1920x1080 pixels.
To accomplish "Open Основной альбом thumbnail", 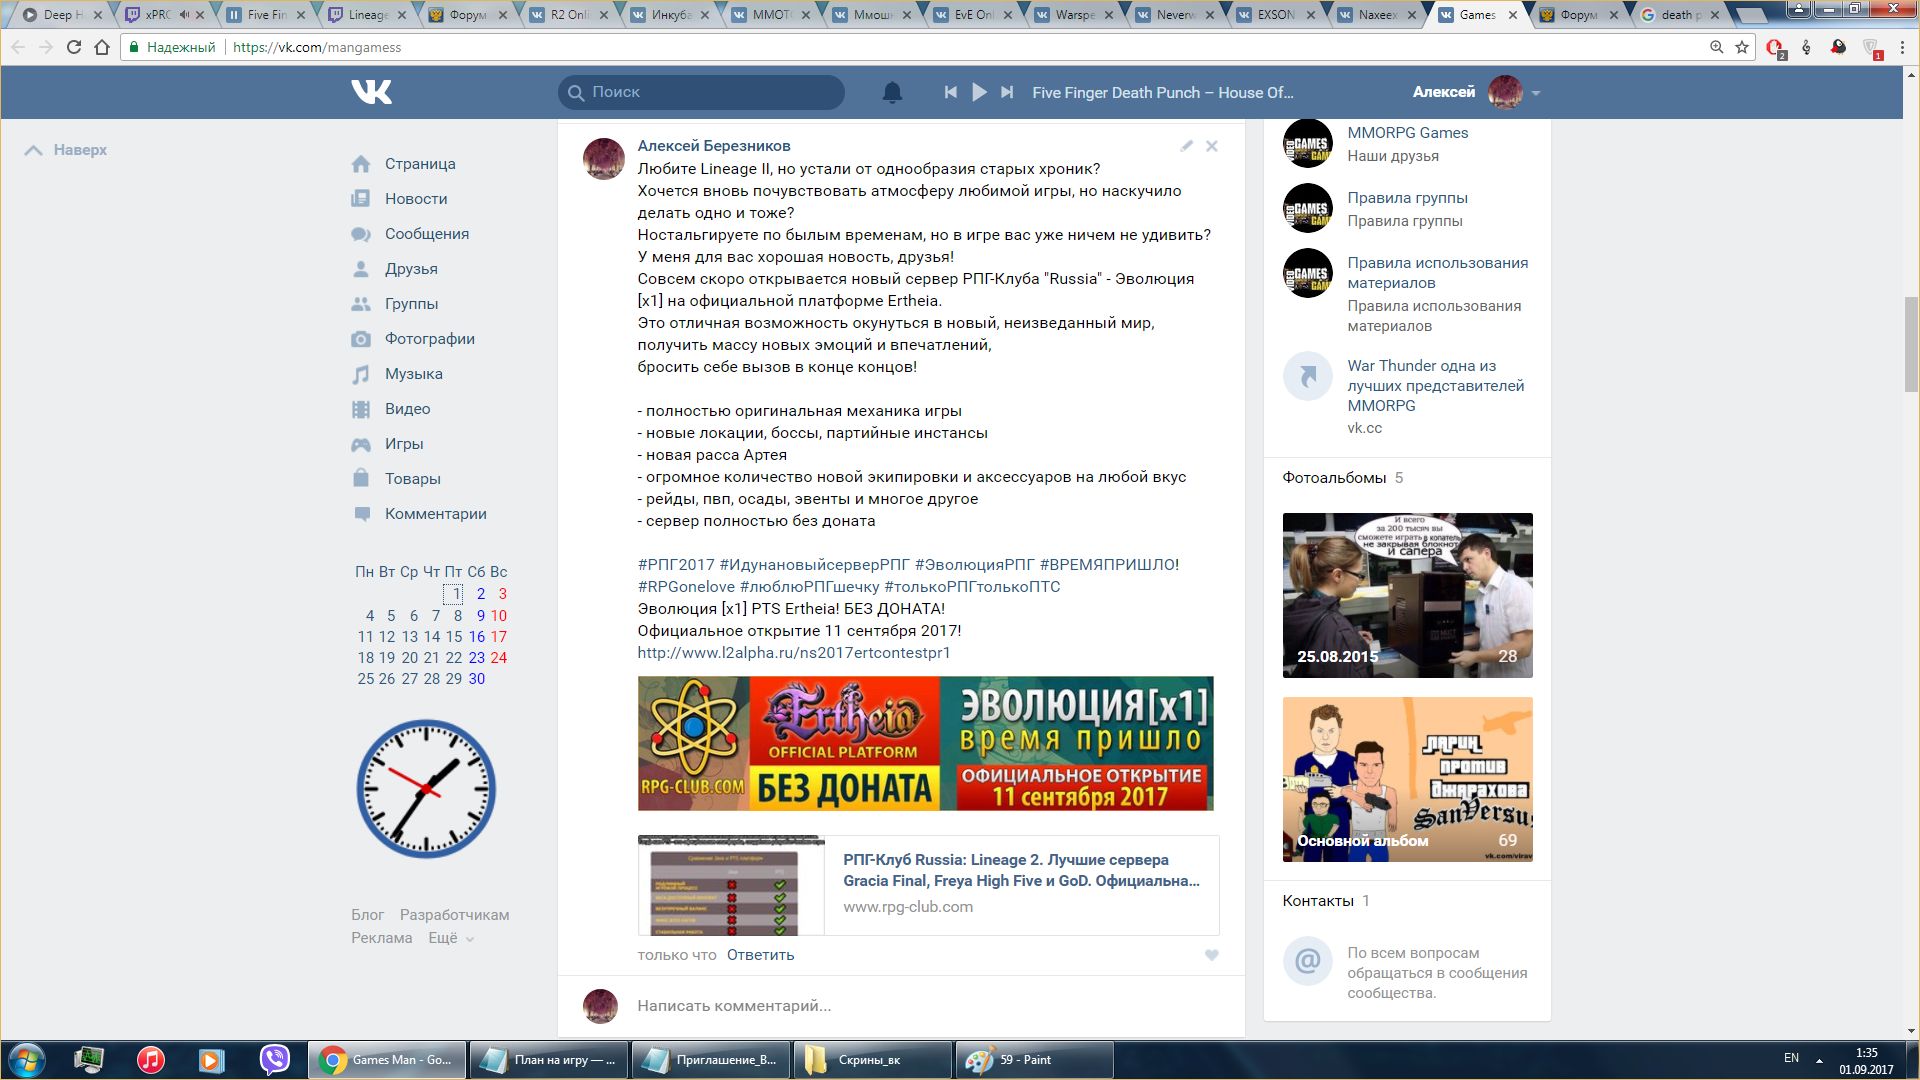I will click(x=1407, y=779).
